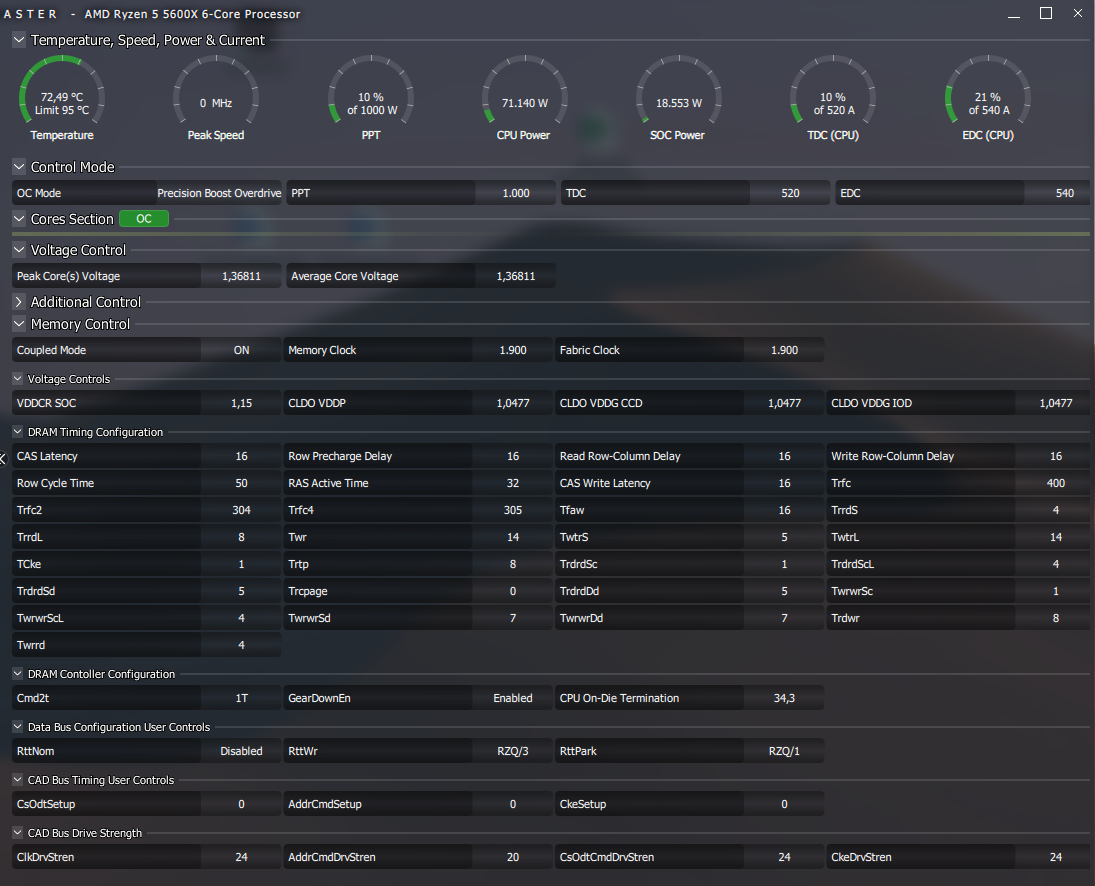Click the Memory Clock value 1.900
The image size is (1095, 886).
513,350
